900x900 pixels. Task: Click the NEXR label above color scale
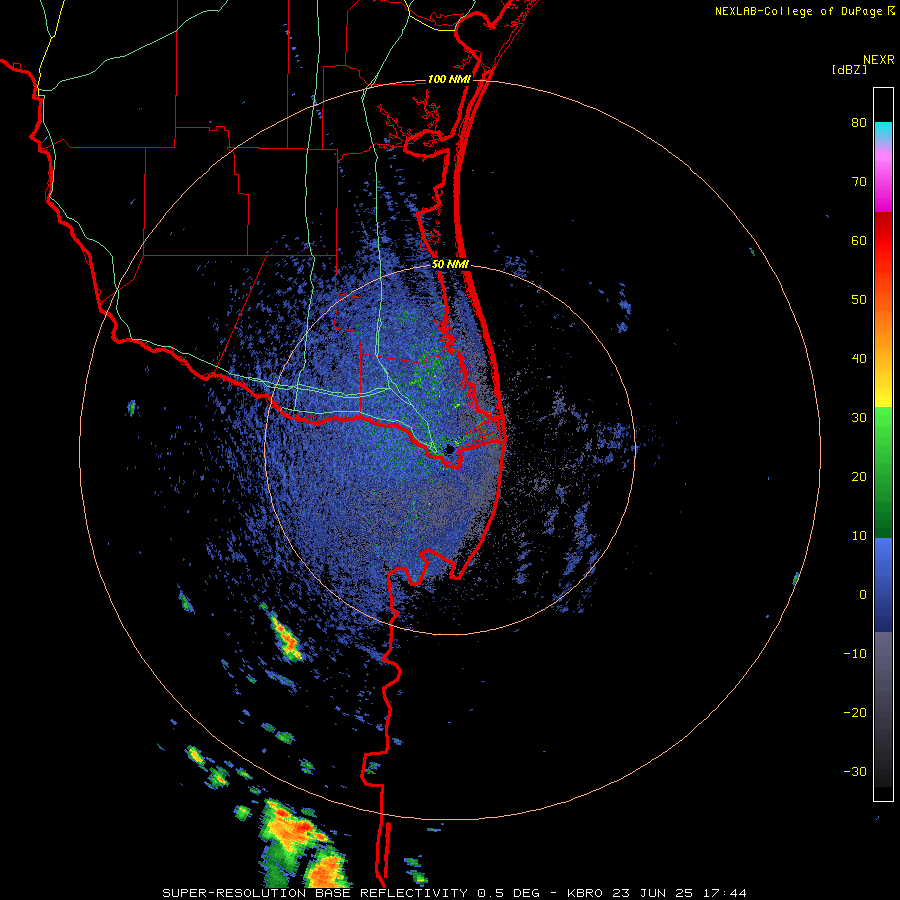[878, 60]
